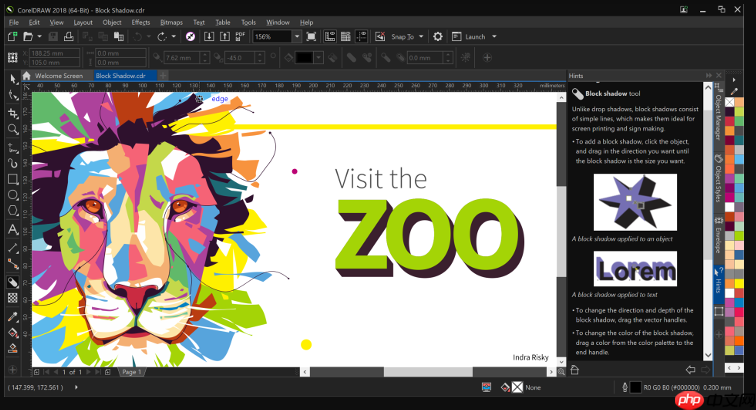Select the Ellipse tool

[x=13, y=195]
